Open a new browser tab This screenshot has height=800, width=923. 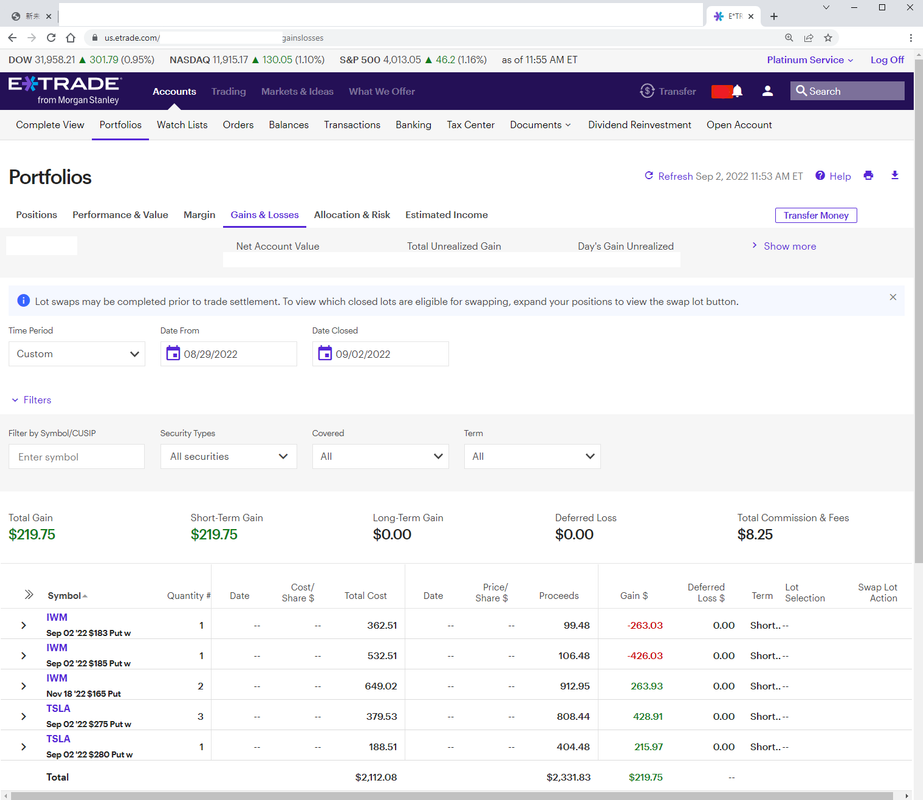click(774, 16)
